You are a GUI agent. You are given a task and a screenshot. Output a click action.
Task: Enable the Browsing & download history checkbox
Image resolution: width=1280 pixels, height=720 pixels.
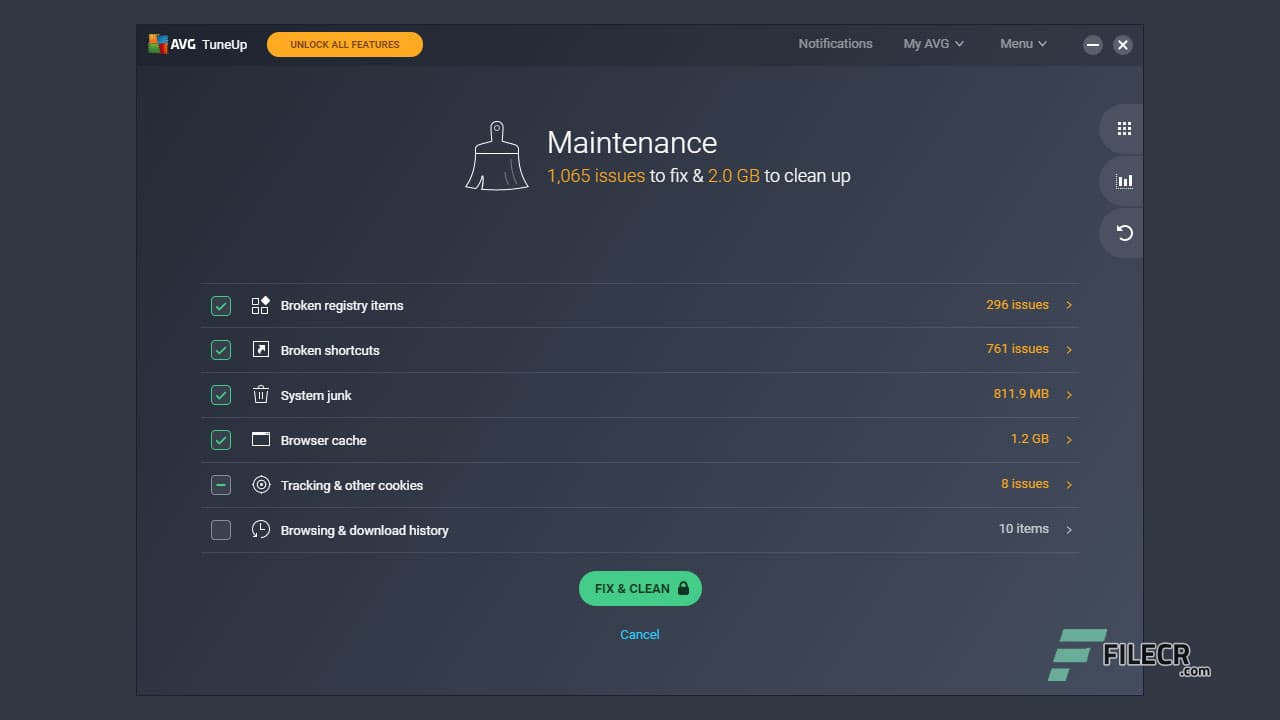tap(221, 530)
